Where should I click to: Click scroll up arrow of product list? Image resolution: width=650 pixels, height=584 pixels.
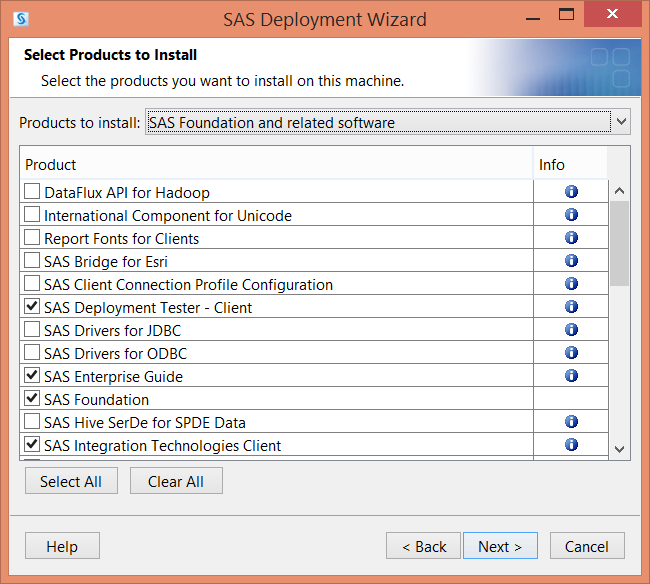click(x=619, y=191)
